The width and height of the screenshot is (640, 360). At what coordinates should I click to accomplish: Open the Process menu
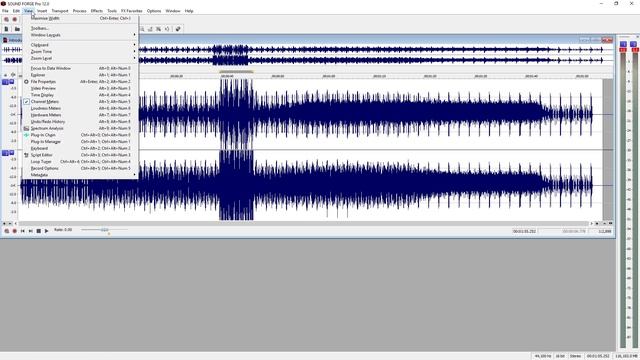[x=79, y=11]
